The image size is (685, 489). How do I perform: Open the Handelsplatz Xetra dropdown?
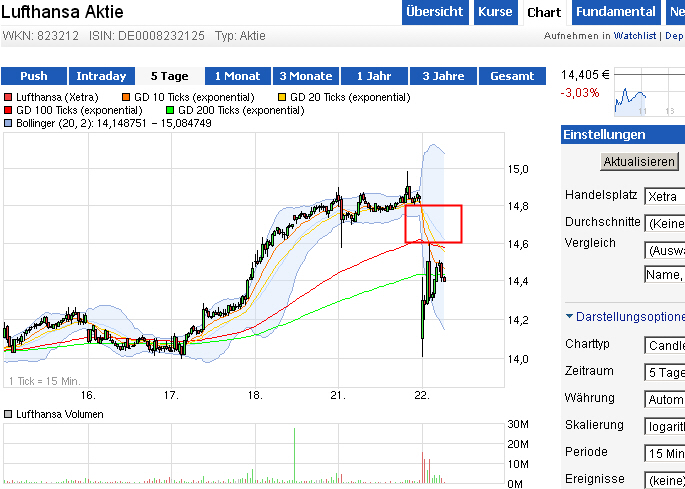coord(664,196)
